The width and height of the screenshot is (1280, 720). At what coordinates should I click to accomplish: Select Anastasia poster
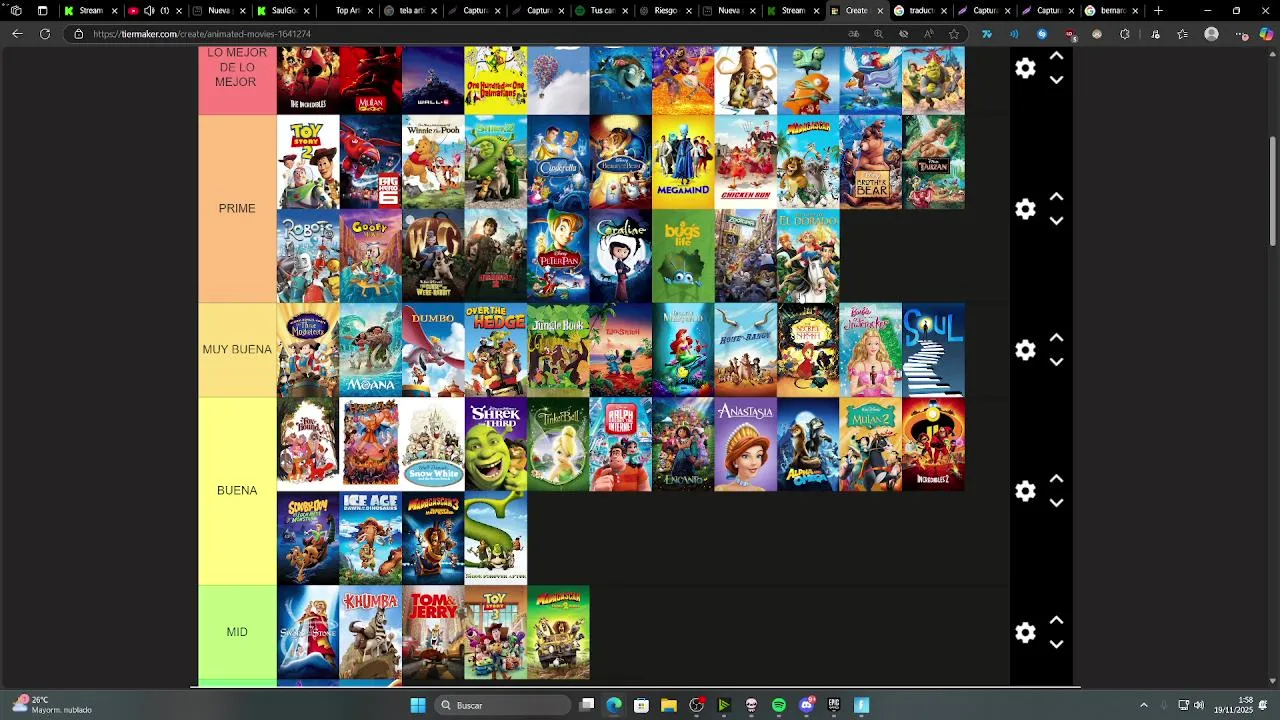(745, 444)
